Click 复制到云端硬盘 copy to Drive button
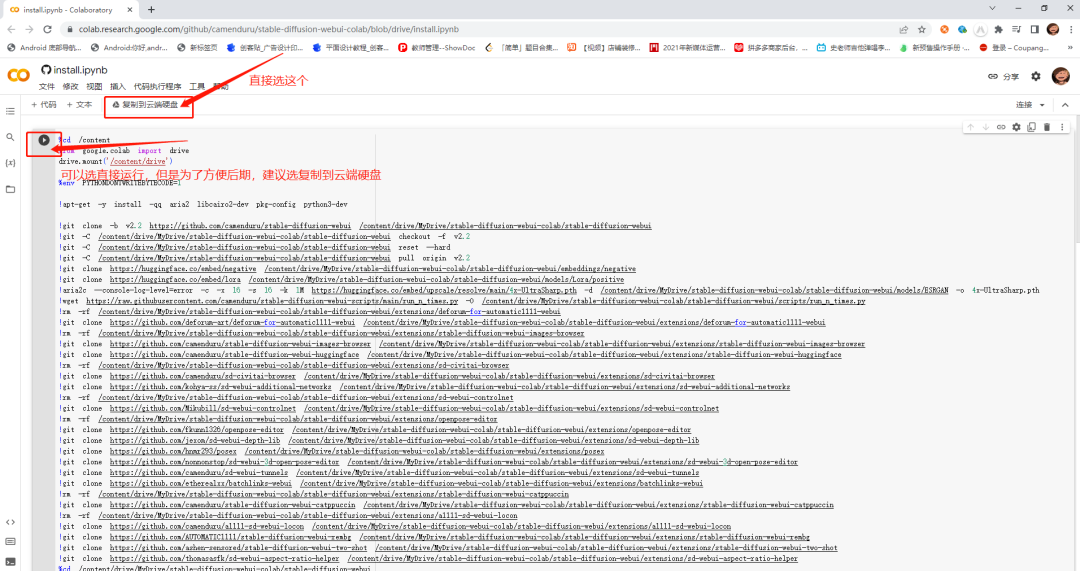1080x571 pixels. [145, 105]
